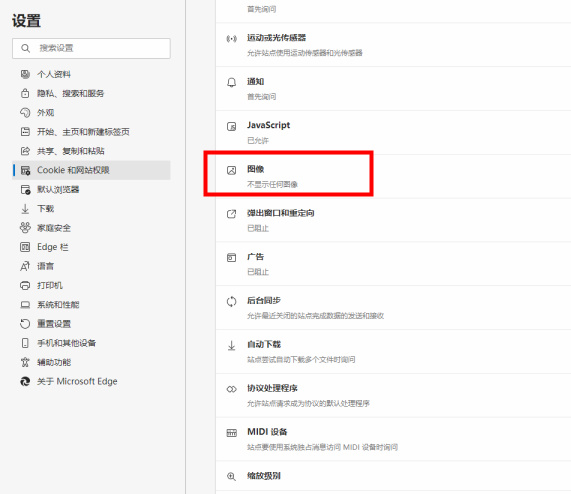
Task: Click the magnifier icon in search box
Action: [x=25, y=48]
